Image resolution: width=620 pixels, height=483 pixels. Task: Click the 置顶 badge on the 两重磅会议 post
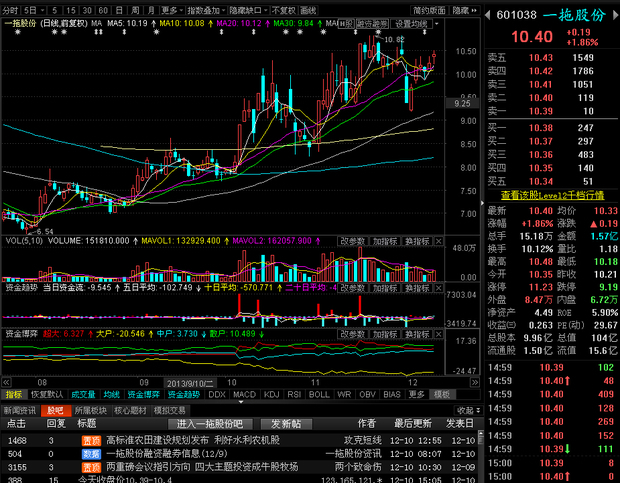tap(91, 467)
